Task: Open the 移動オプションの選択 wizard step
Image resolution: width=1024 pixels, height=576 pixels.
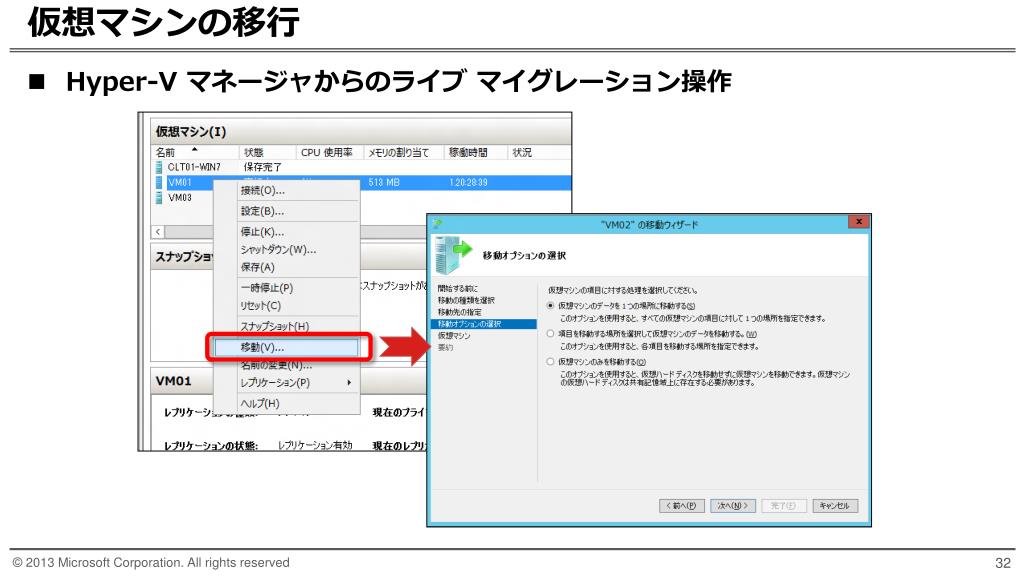Action: [483, 324]
